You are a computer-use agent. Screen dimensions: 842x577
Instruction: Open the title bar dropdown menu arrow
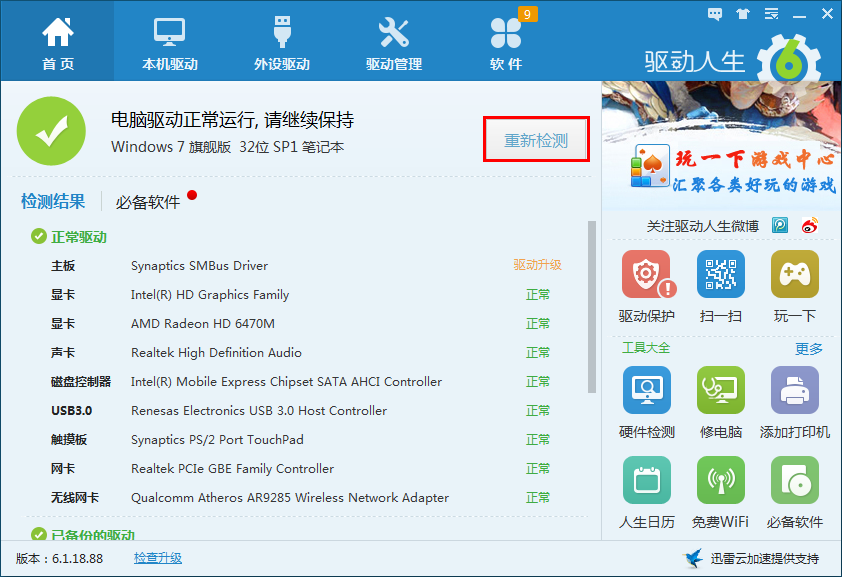770,14
